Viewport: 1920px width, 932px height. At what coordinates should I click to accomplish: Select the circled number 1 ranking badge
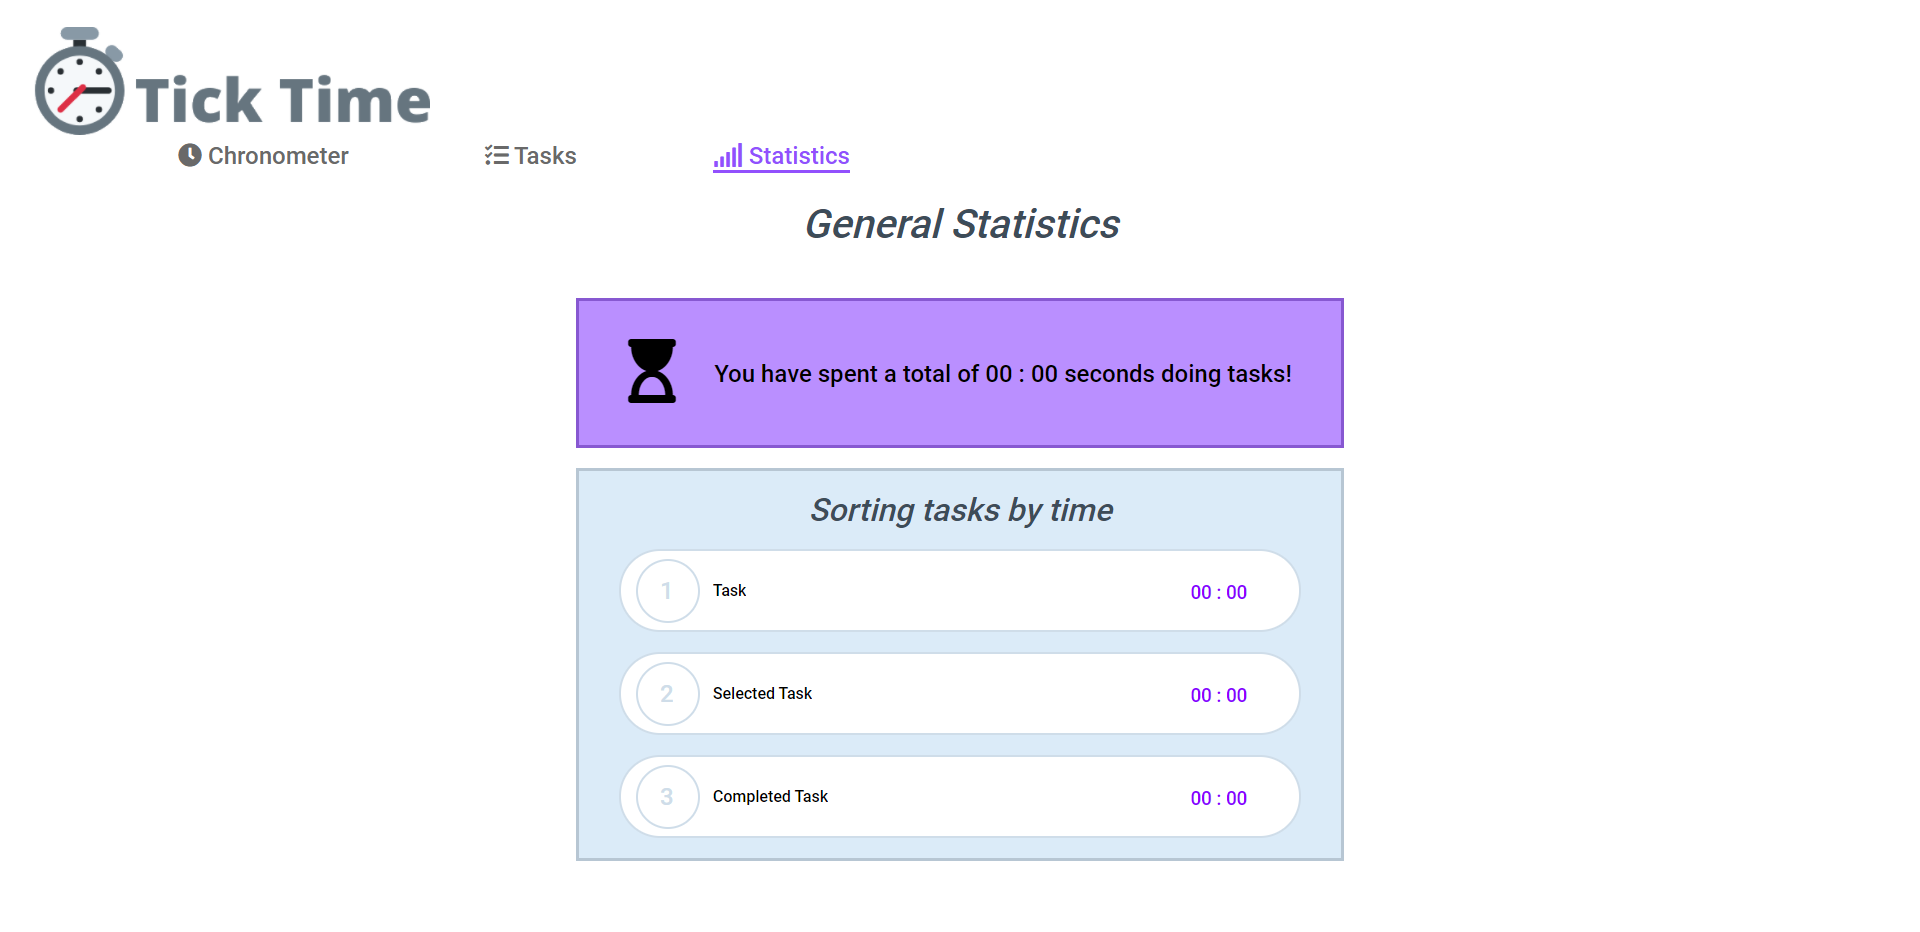665,591
